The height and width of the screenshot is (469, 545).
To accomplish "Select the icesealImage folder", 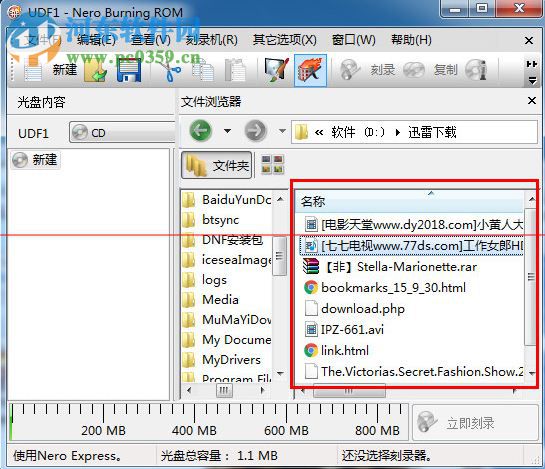I will tap(227, 260).
